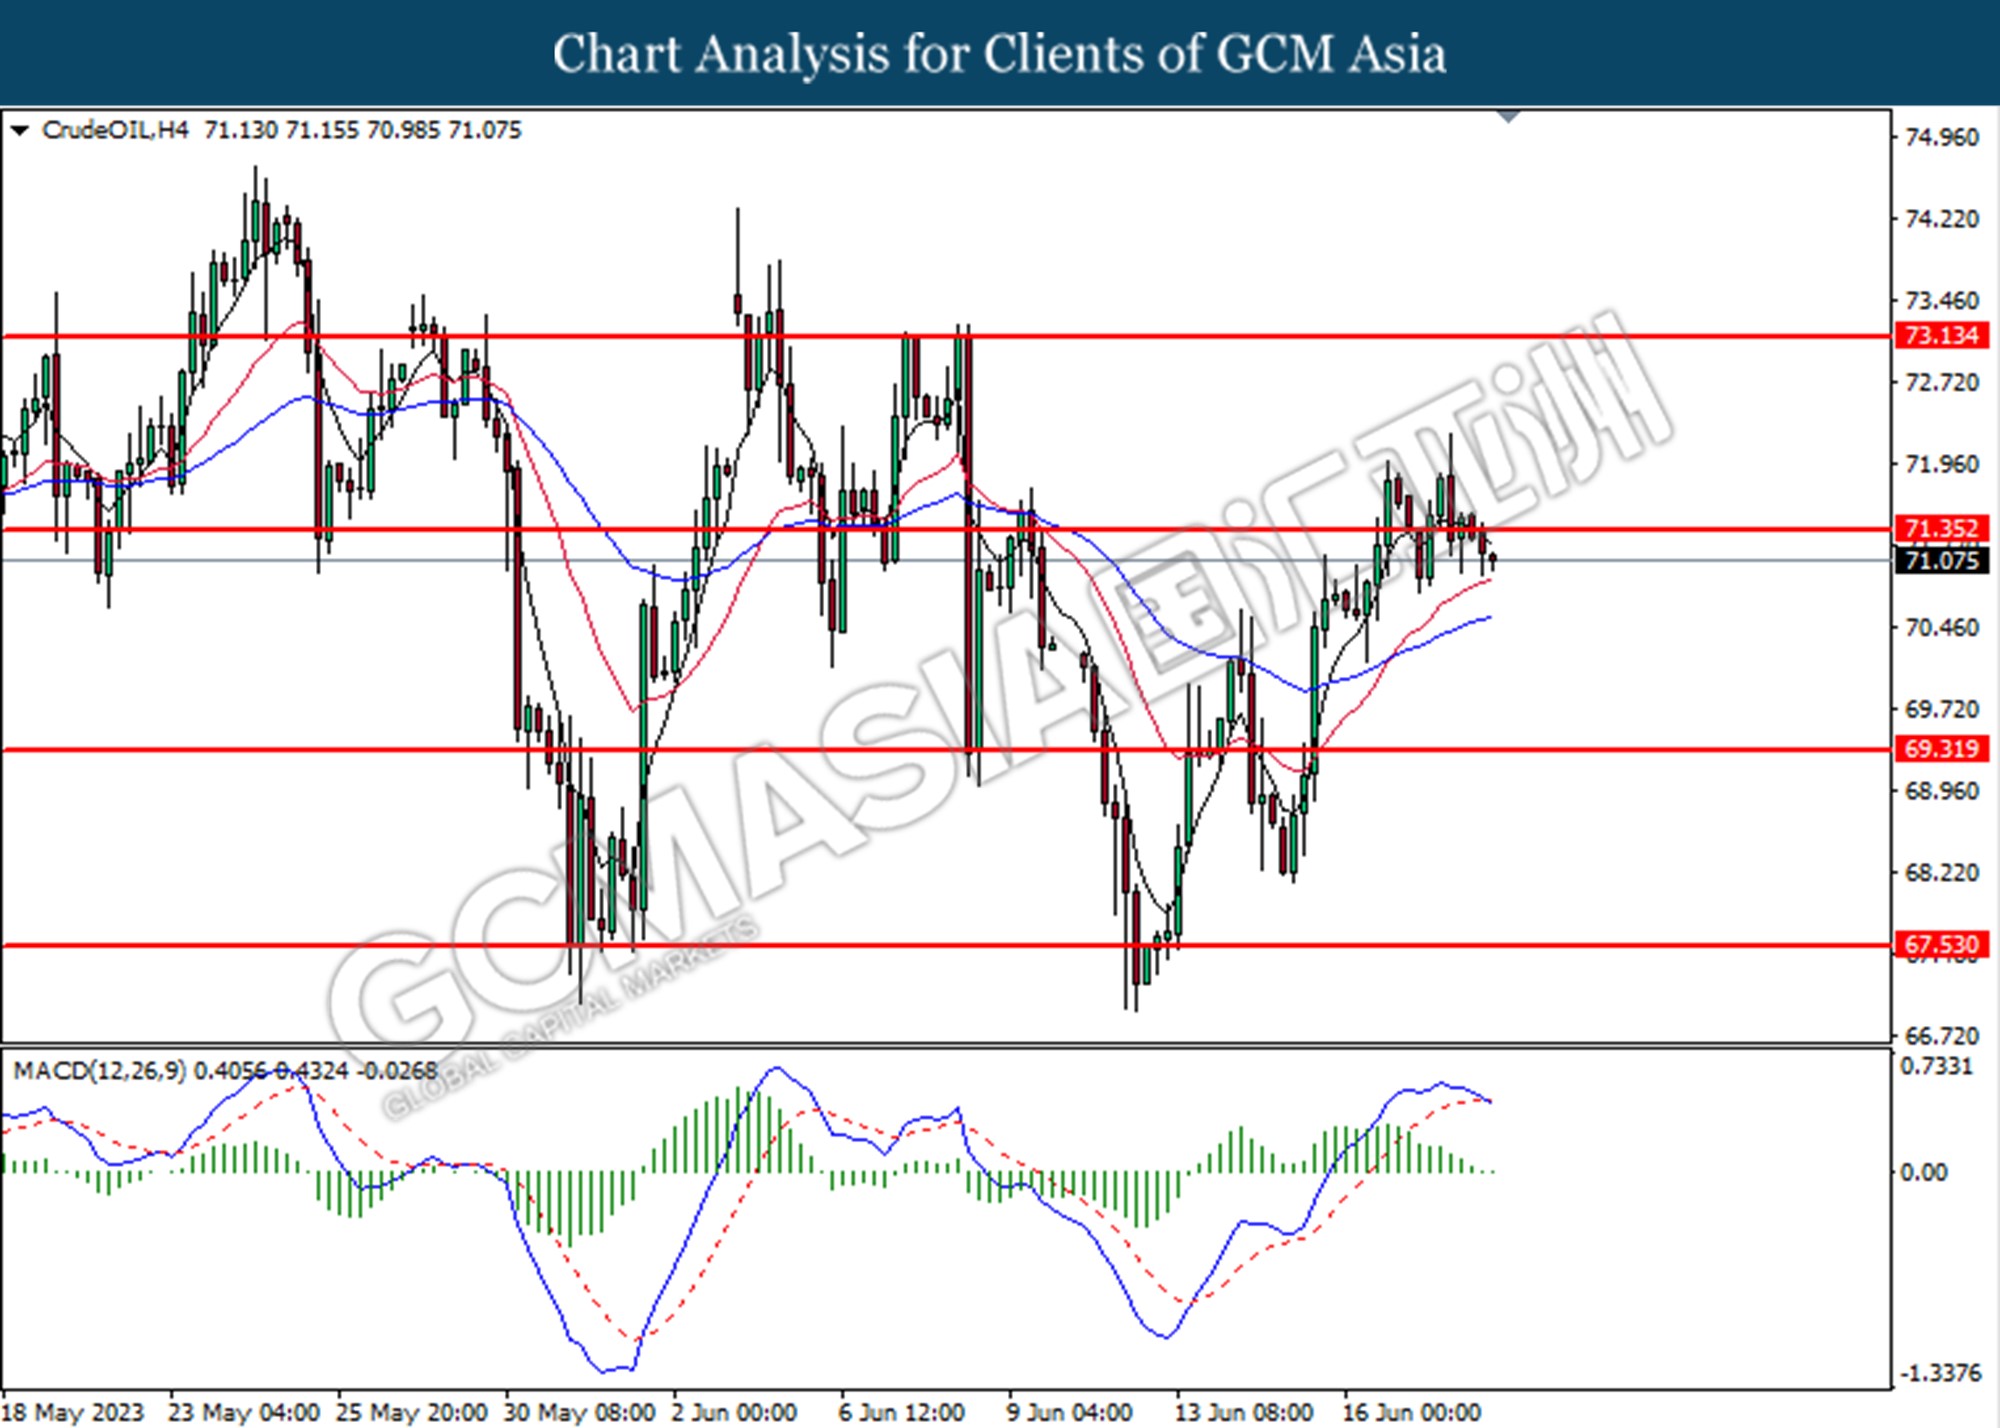2000x1428 pixels.
Task: Click the chart shift marker triangle at top
Action: coord(1508,117)
